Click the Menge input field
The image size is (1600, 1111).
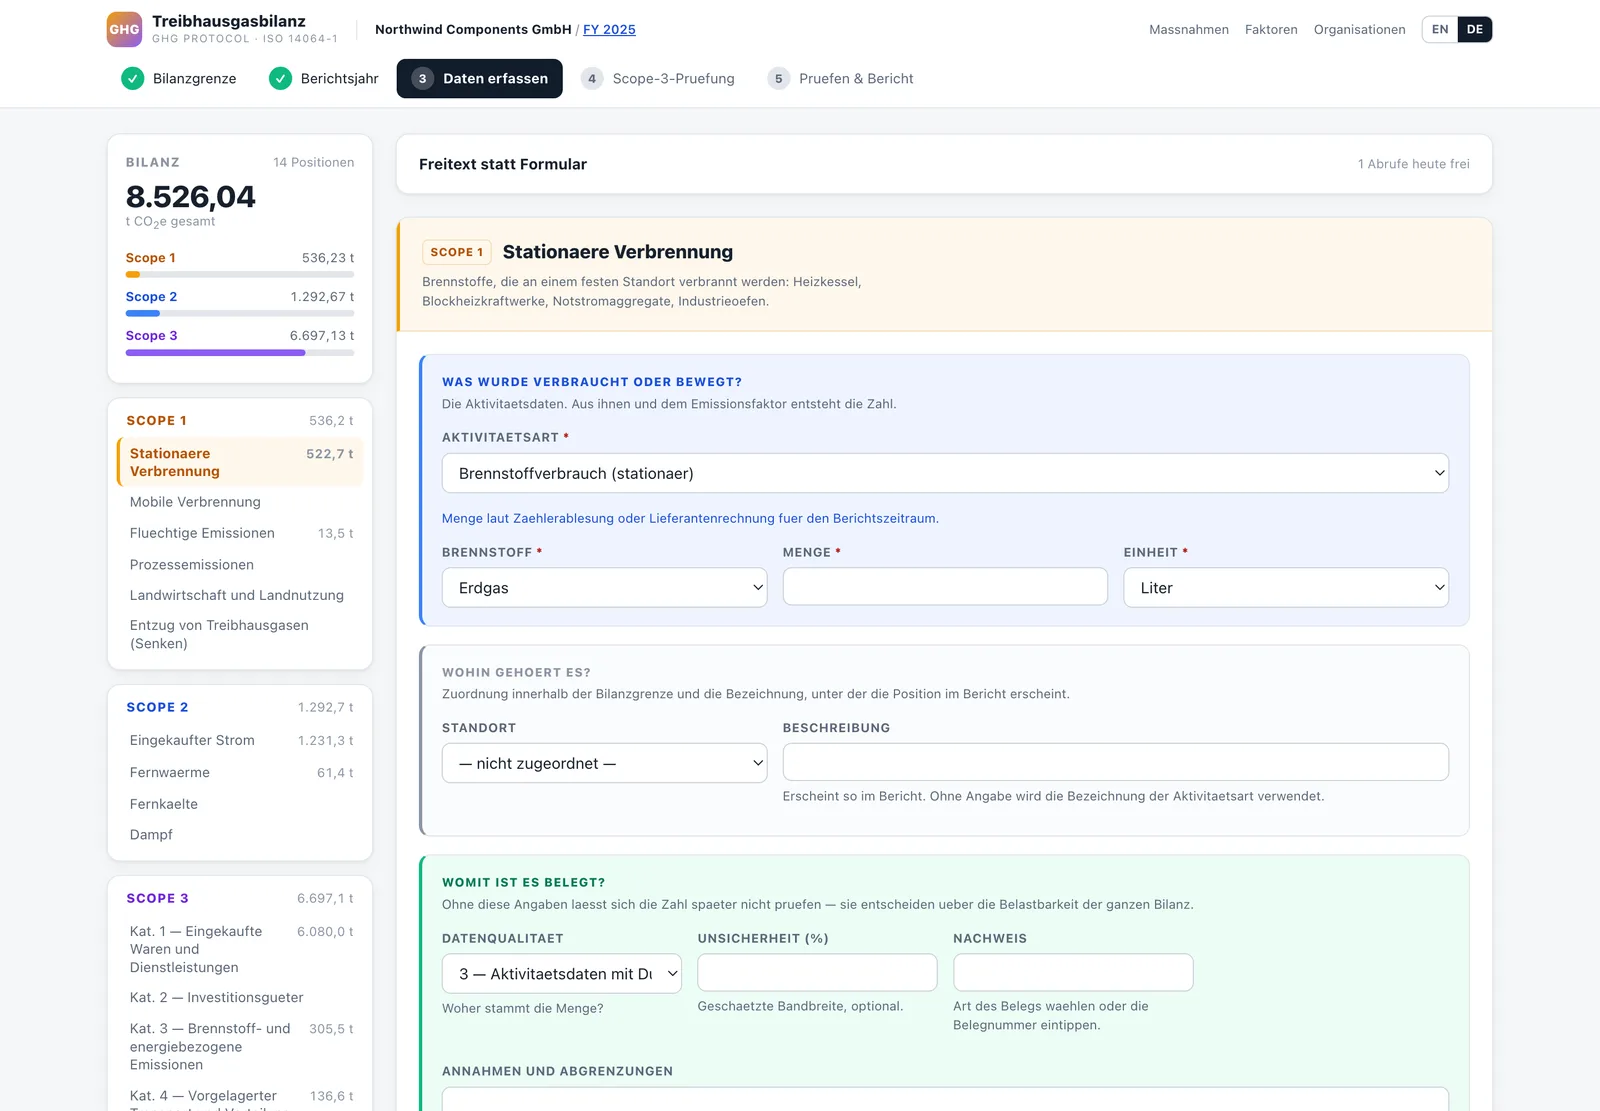point(945,587)
